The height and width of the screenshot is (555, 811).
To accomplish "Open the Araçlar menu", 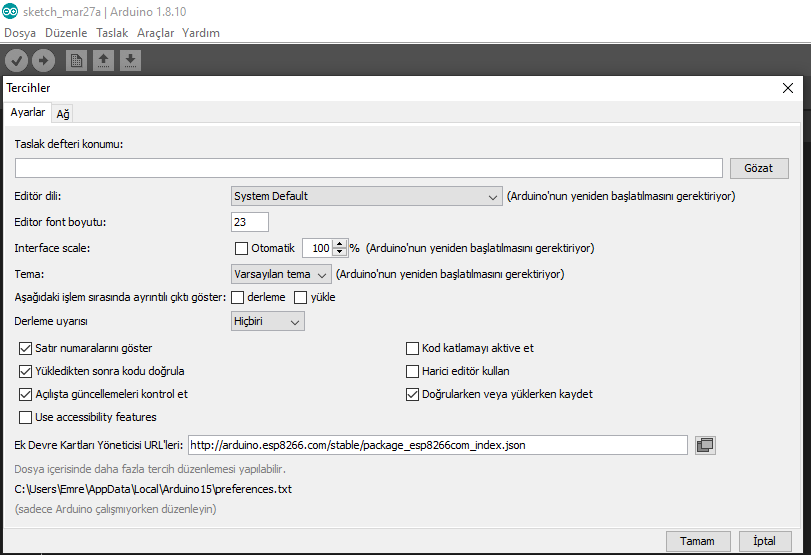I will (156, 33).
